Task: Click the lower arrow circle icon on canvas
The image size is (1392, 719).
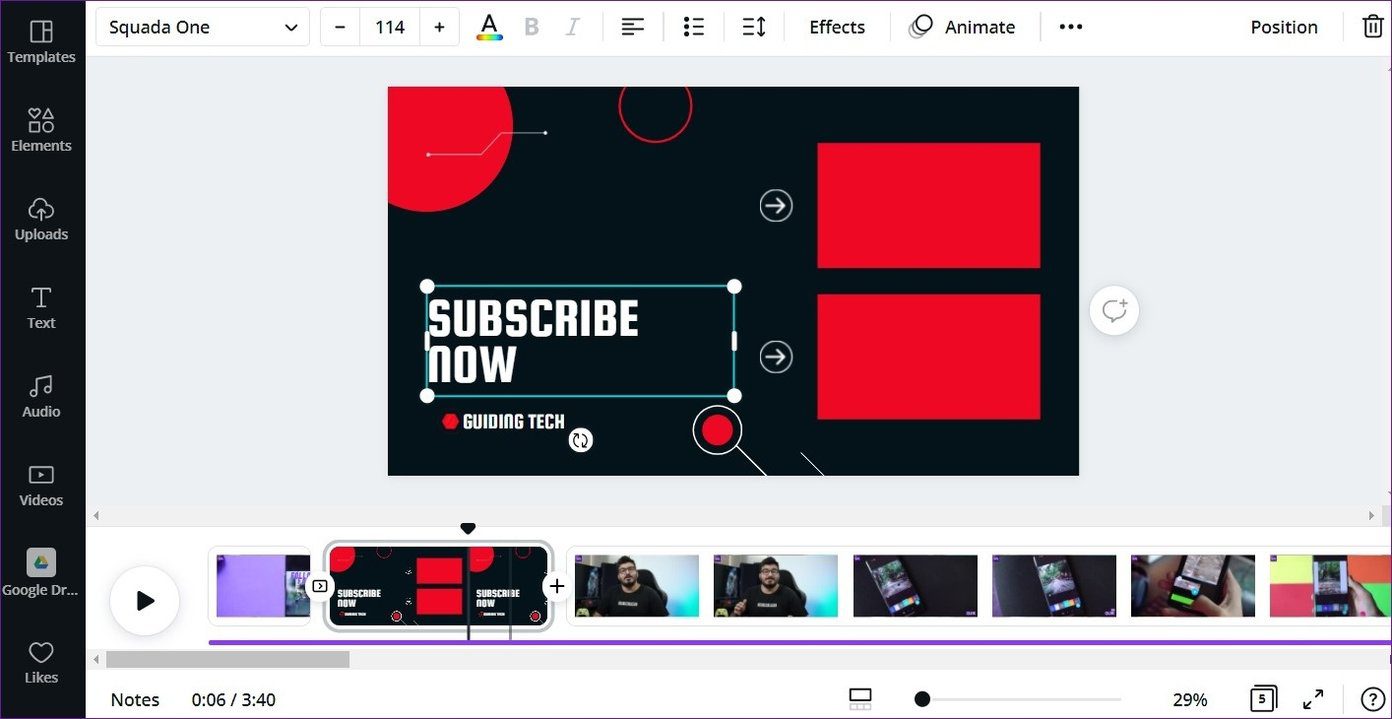Action: coord(775,357)
